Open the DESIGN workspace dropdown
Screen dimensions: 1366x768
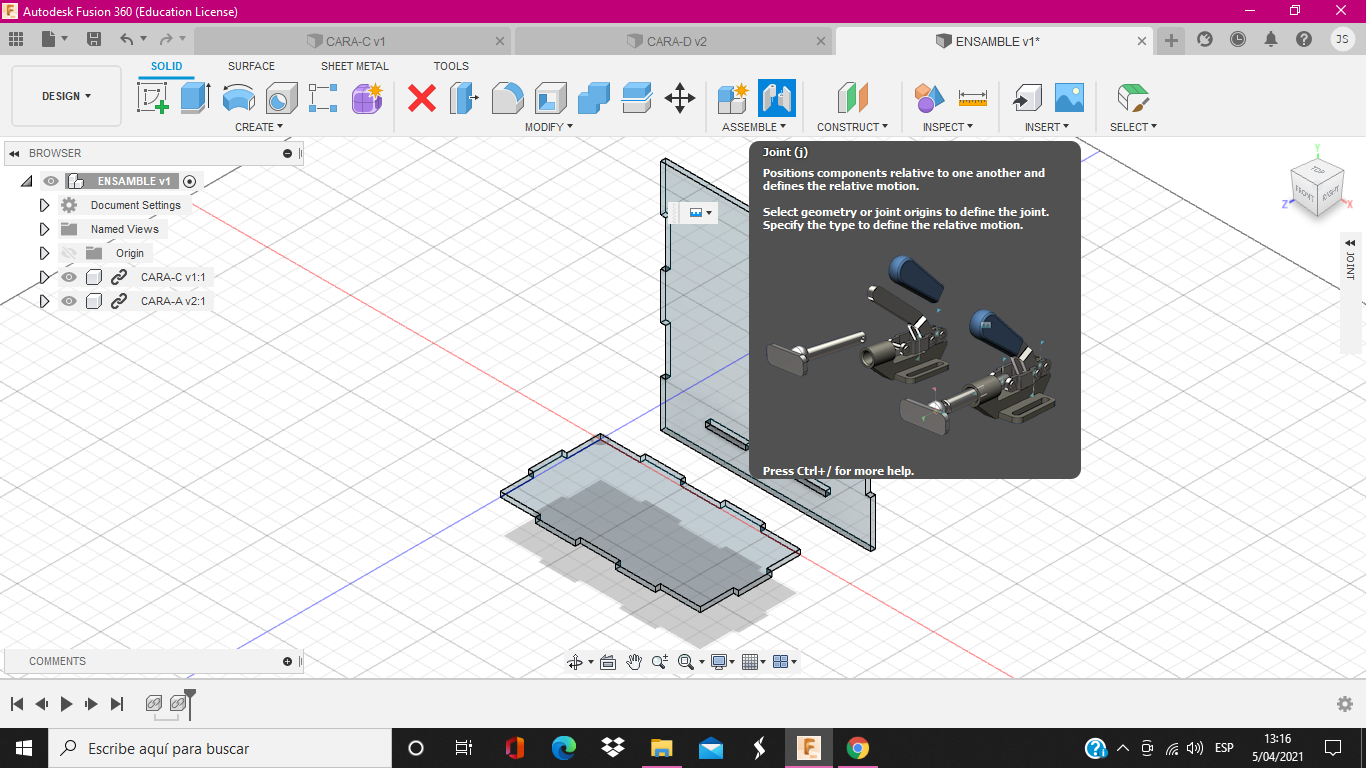(x=66, y=96)
